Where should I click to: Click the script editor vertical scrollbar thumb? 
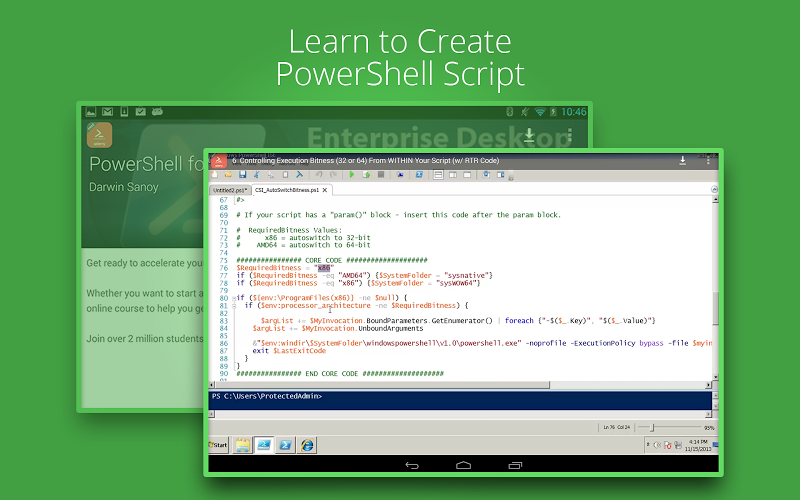(715, 307)
